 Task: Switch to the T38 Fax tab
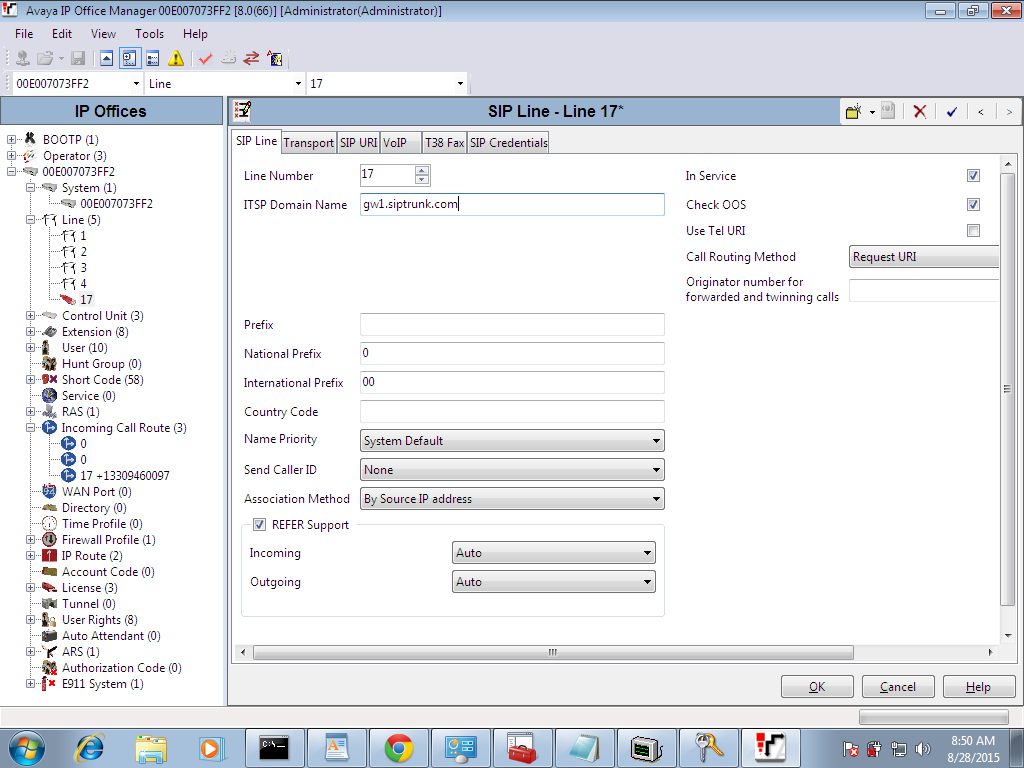444,143
